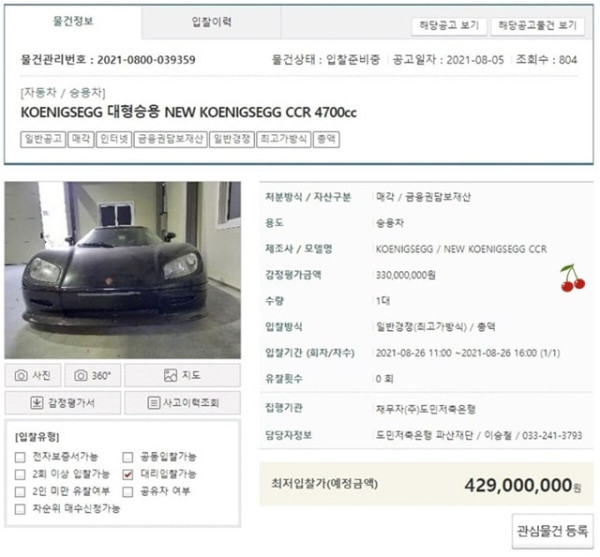Click the 관심물건 등록 button
The image size is (600, 557).
[552, 531]
